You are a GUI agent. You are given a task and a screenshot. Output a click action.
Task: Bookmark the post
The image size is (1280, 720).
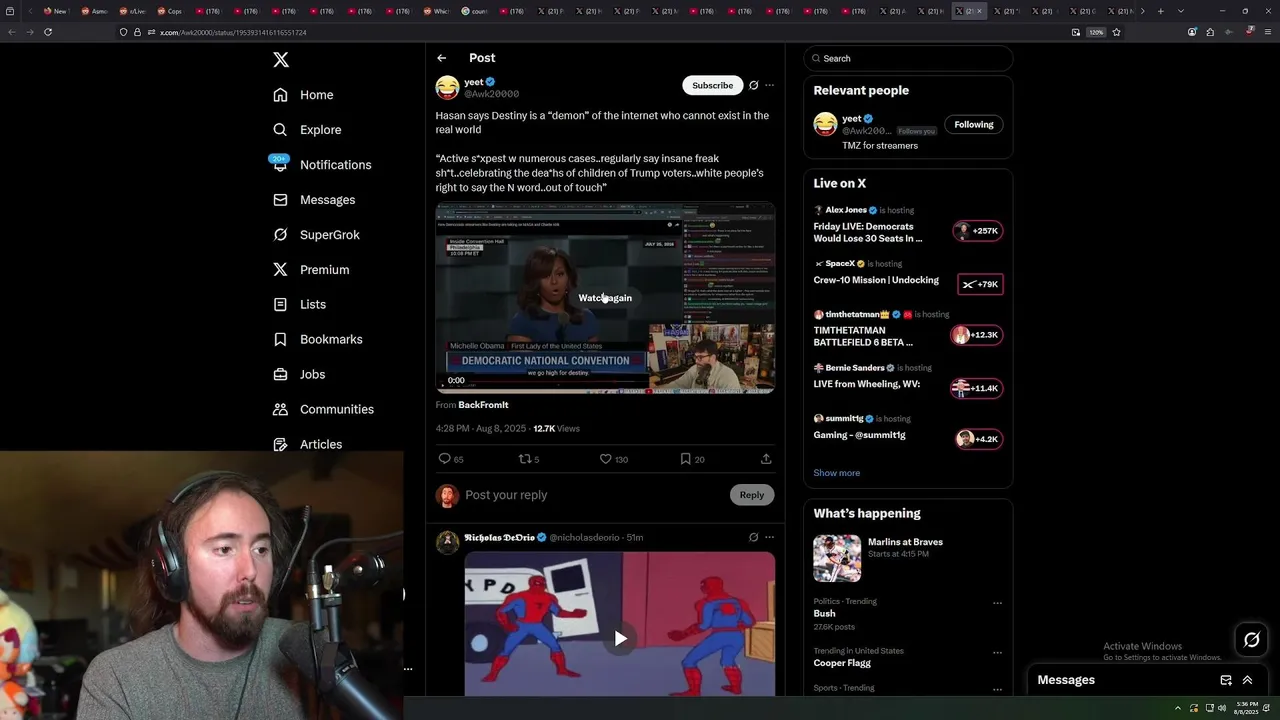click(x=685, y=459)
